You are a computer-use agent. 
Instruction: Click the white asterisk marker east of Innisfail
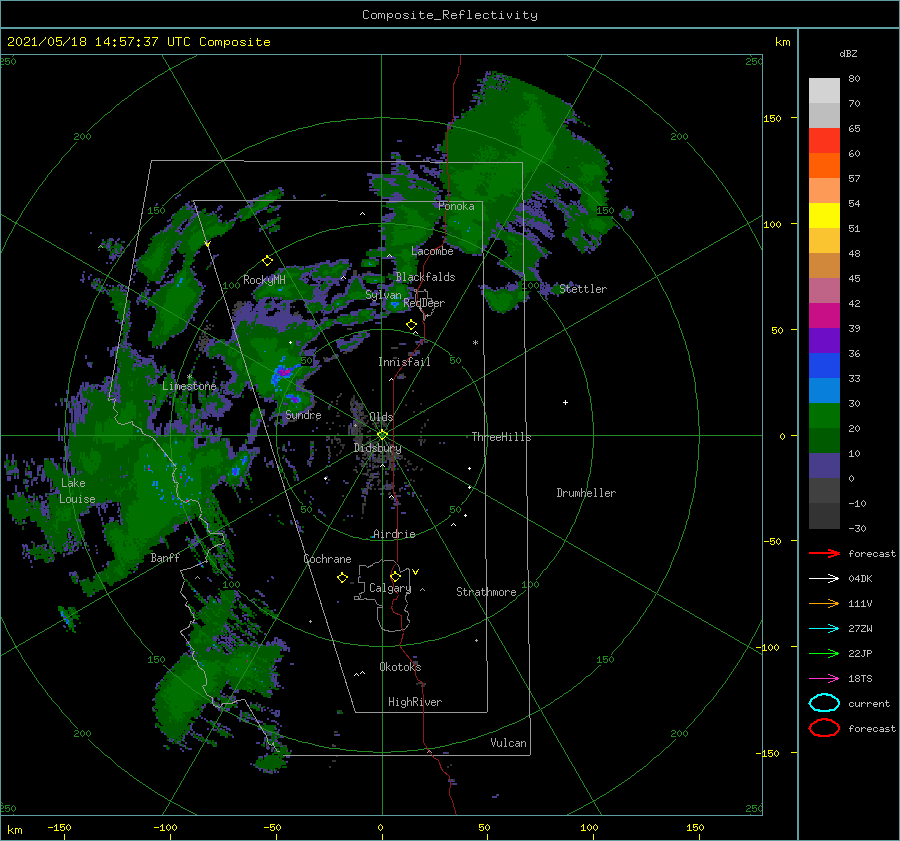coord(475,343)
